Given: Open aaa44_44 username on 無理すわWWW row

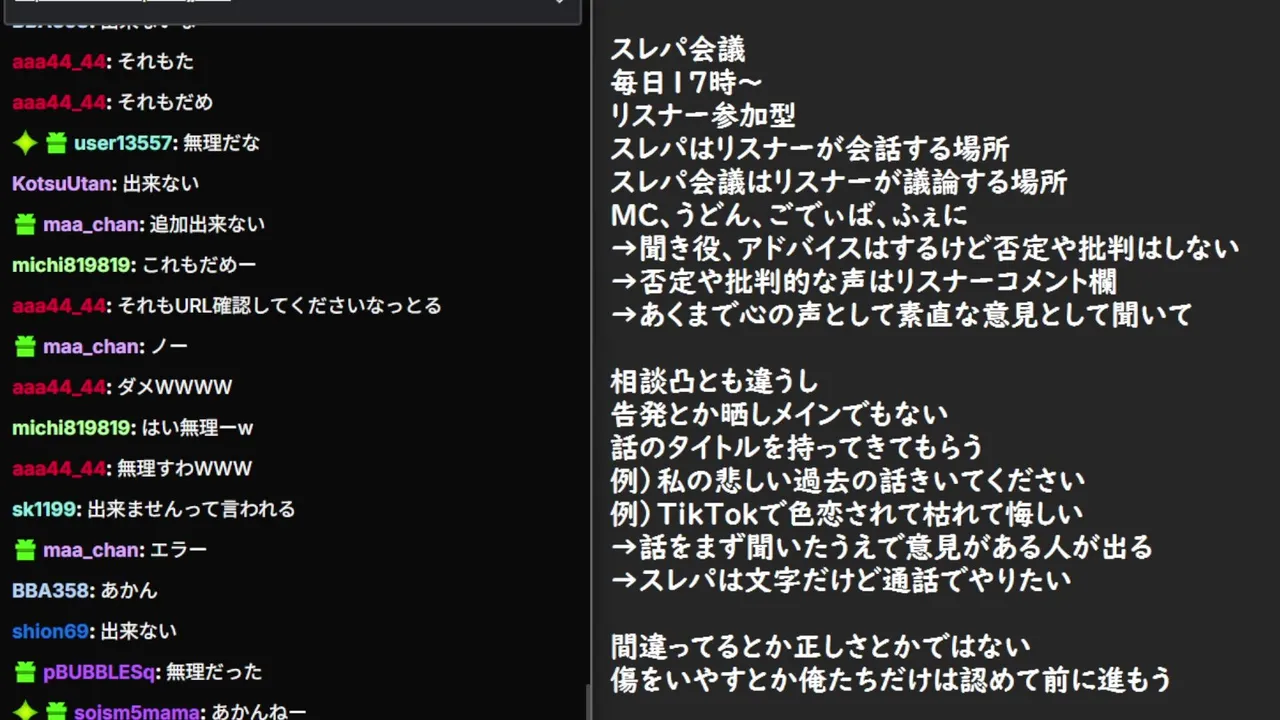Looking at the screenshot, I should coord(59,468).
